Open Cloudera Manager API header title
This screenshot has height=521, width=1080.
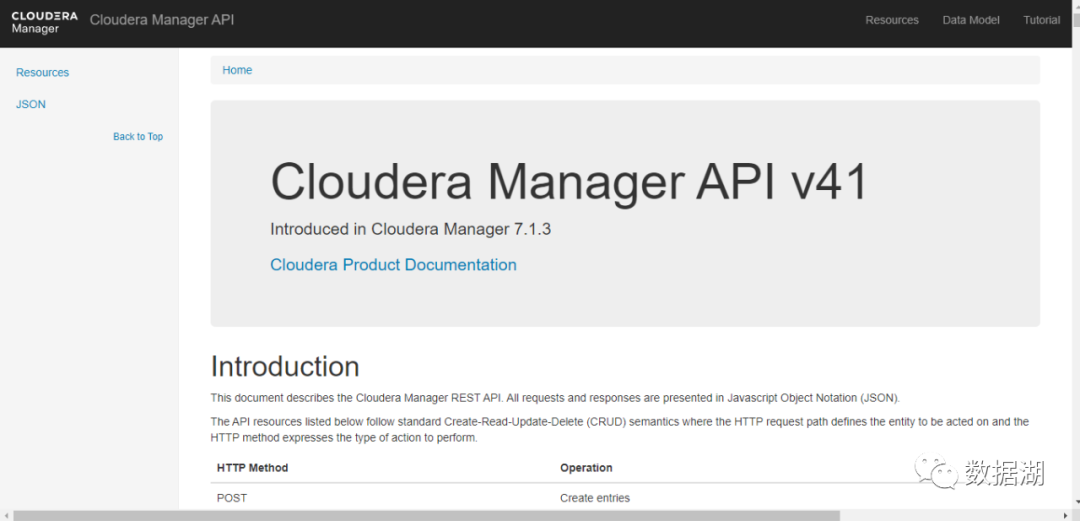pos(162,20)
